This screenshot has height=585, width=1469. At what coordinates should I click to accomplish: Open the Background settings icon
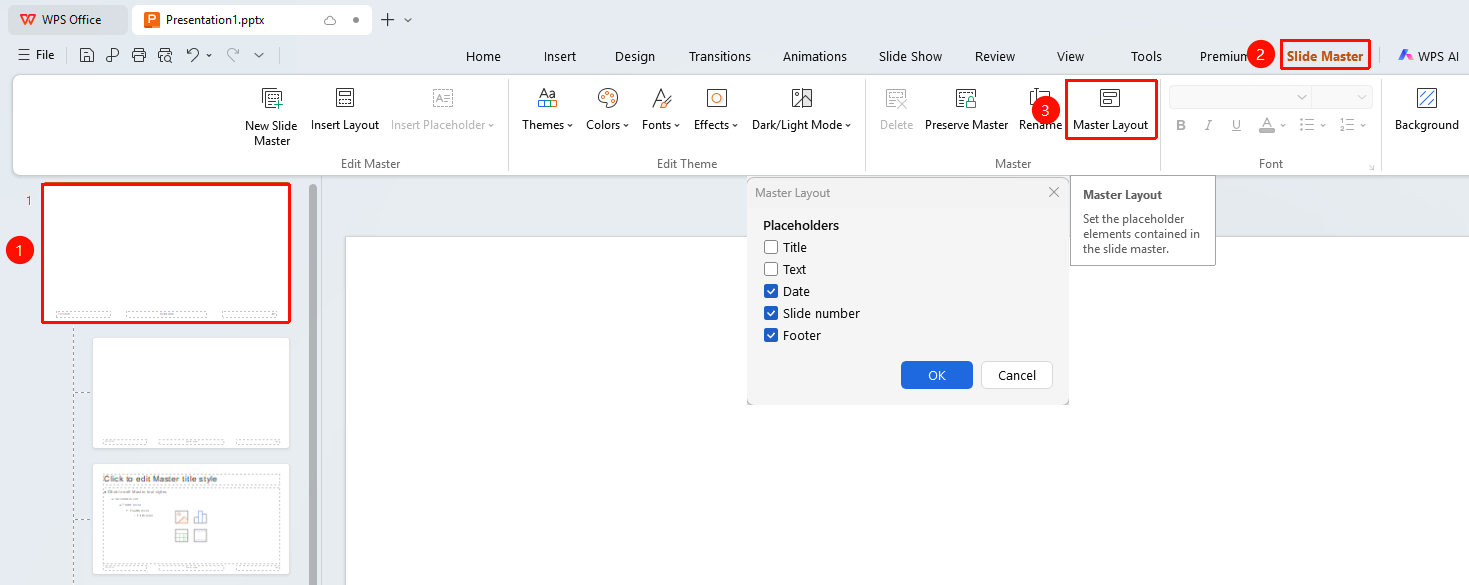click(1427, 98)
